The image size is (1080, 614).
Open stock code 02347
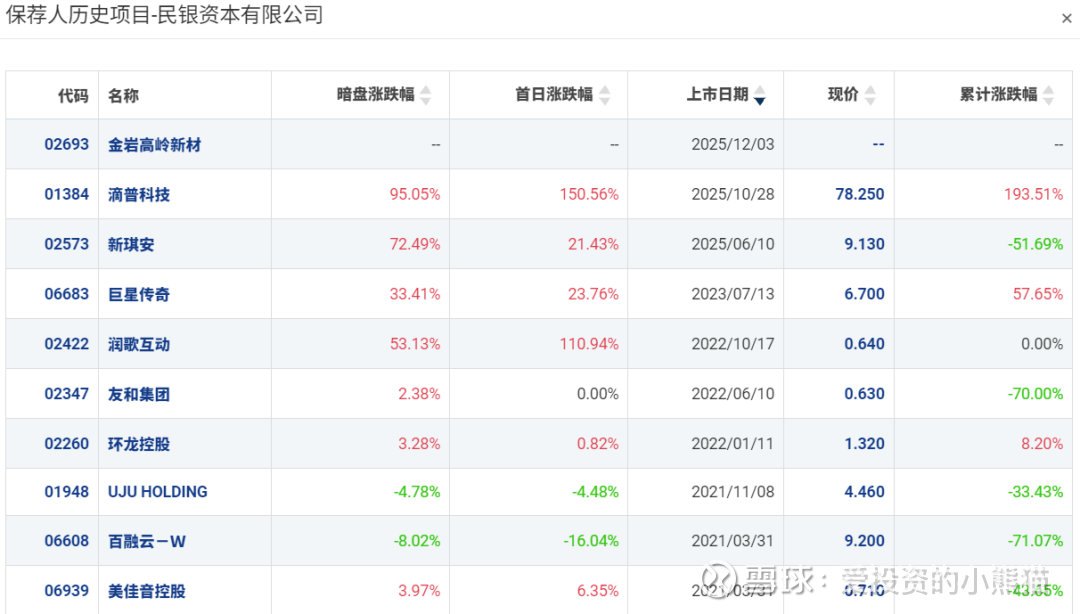coord(67,393)
